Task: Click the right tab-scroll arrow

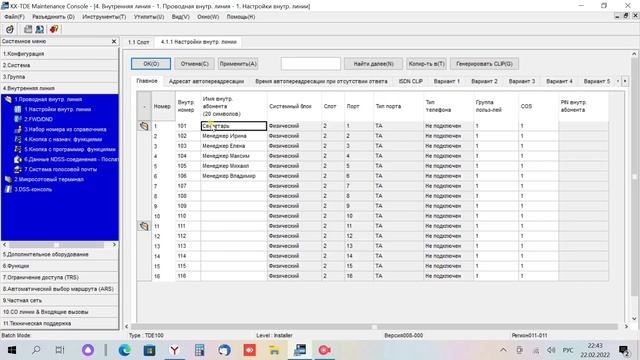Action: click(x=625, y=81)
